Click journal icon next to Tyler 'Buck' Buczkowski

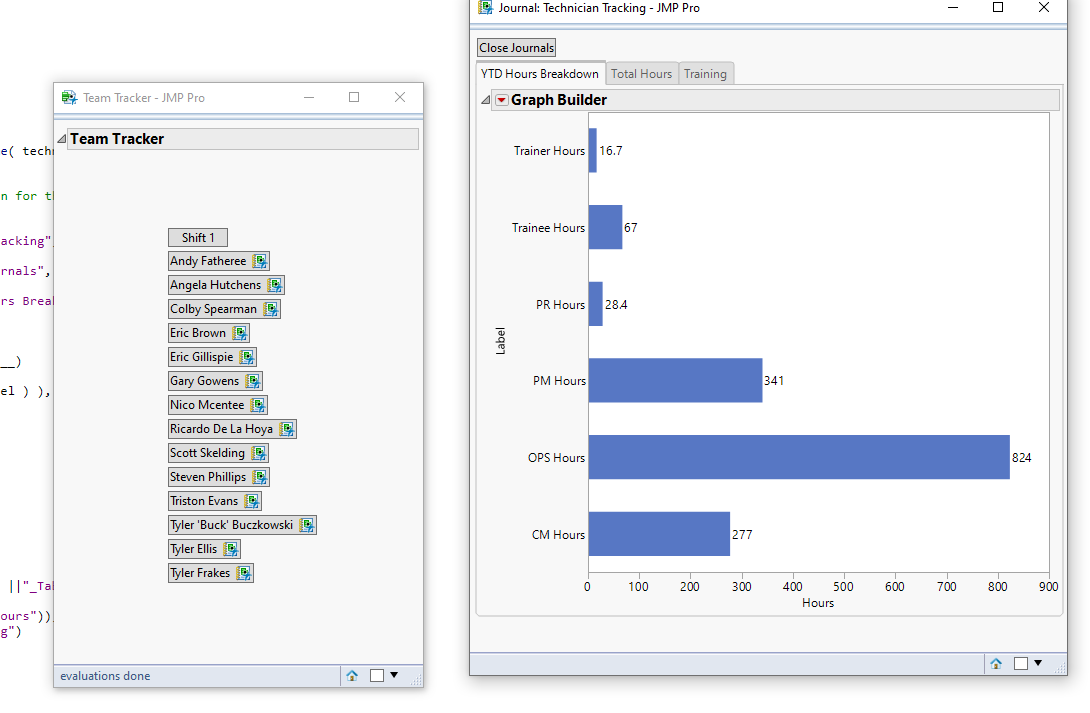[307, 525]
